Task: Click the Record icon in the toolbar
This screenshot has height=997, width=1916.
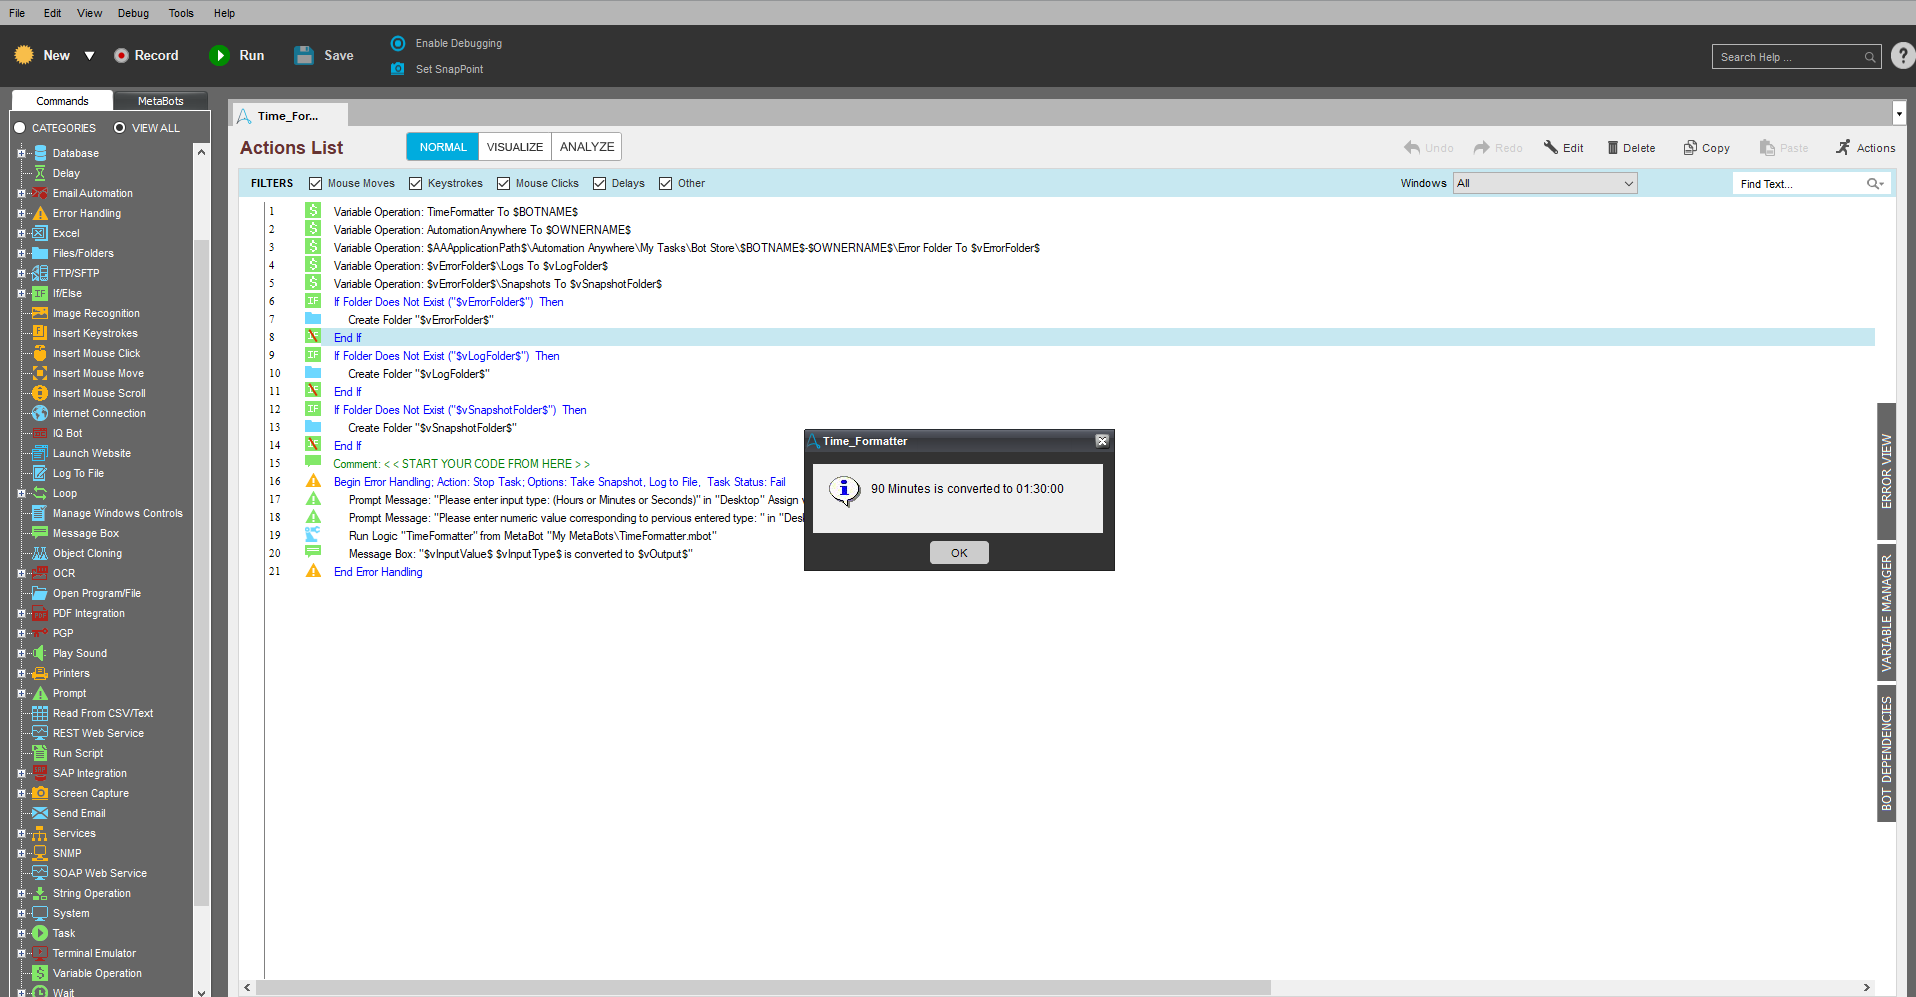Action: point(121,56)
